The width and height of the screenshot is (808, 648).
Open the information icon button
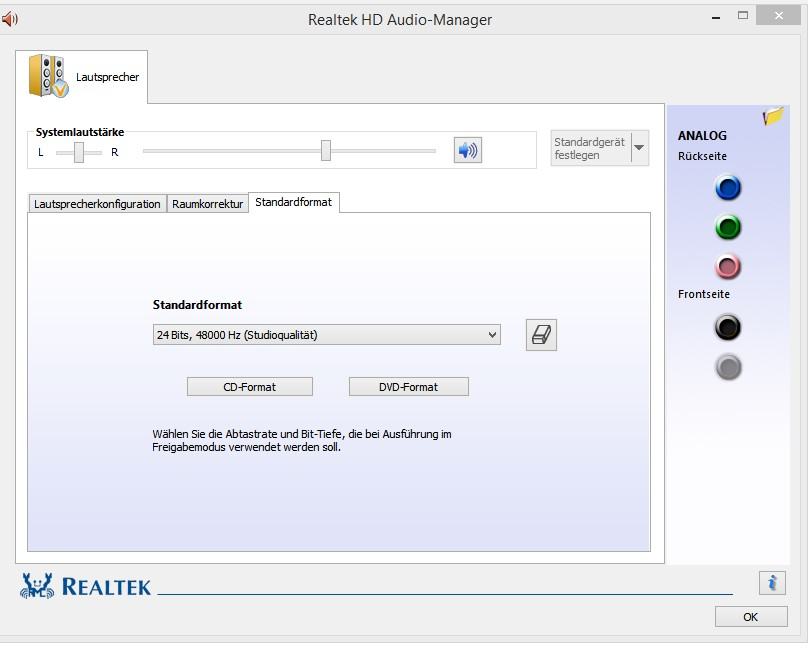(772, 583)
